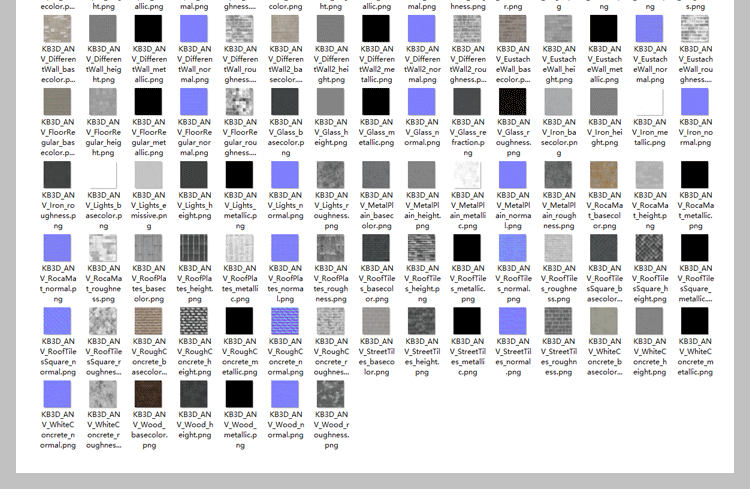Click the RoughConcrete_normal.png file
The image size is (750, 502).
point(285,321)
